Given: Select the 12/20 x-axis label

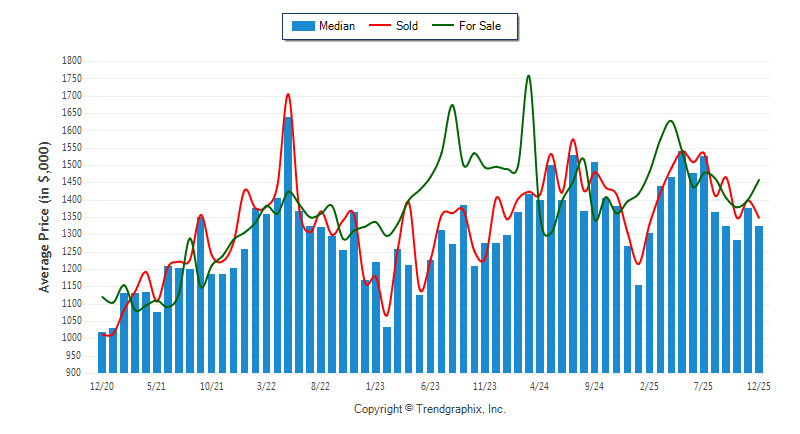Looking at the screenshot, I should point(102,385).
